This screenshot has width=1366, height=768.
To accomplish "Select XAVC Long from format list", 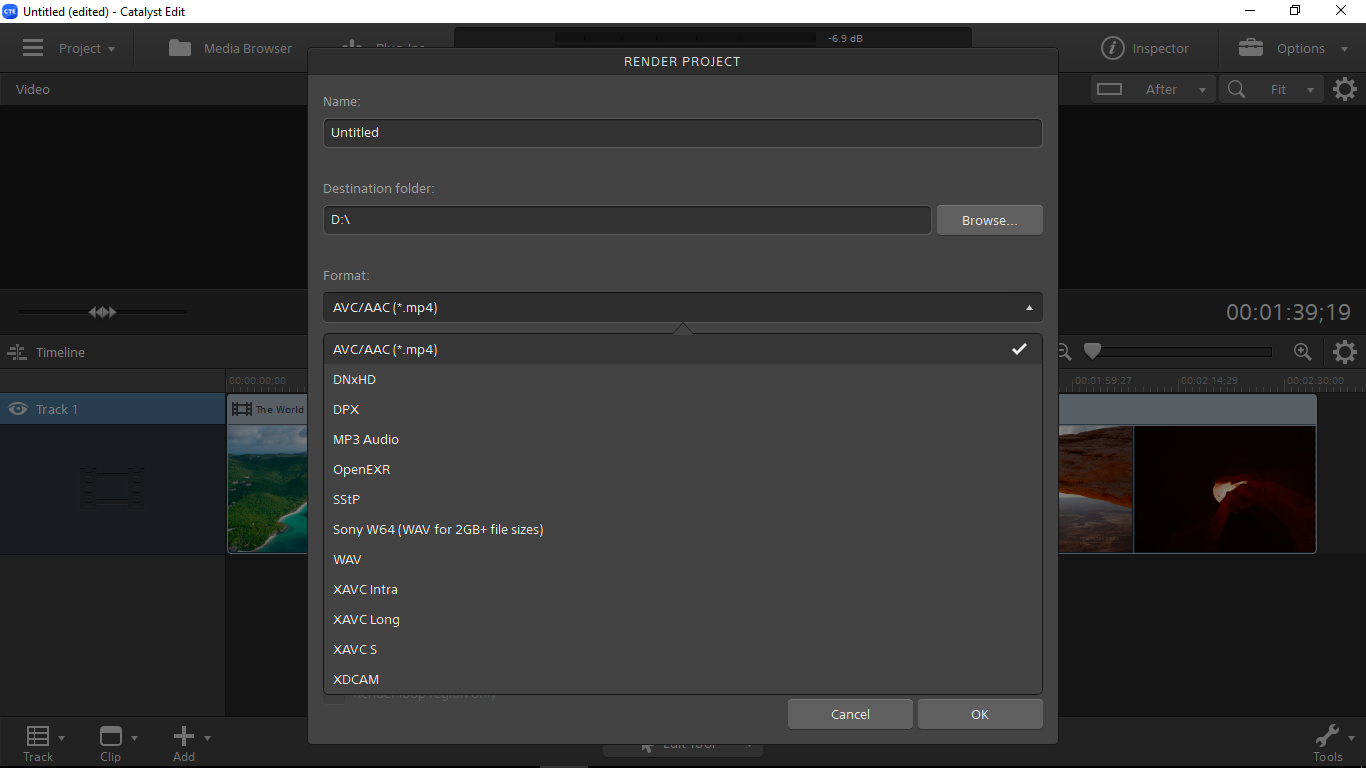I will tap(366, 619).
